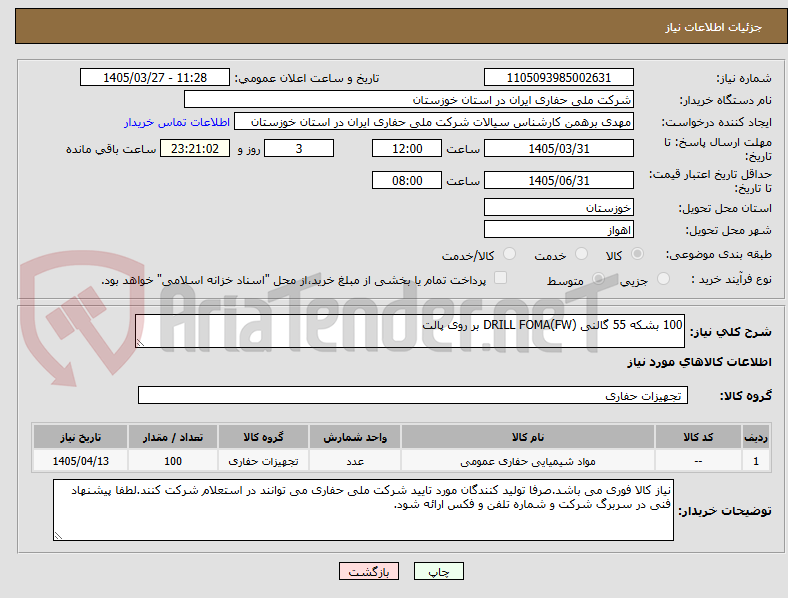The width and height of the screenshot is (788, 598).
Task: Click the need date cell 1405/04/13
Action: click(x=80, y=461)
